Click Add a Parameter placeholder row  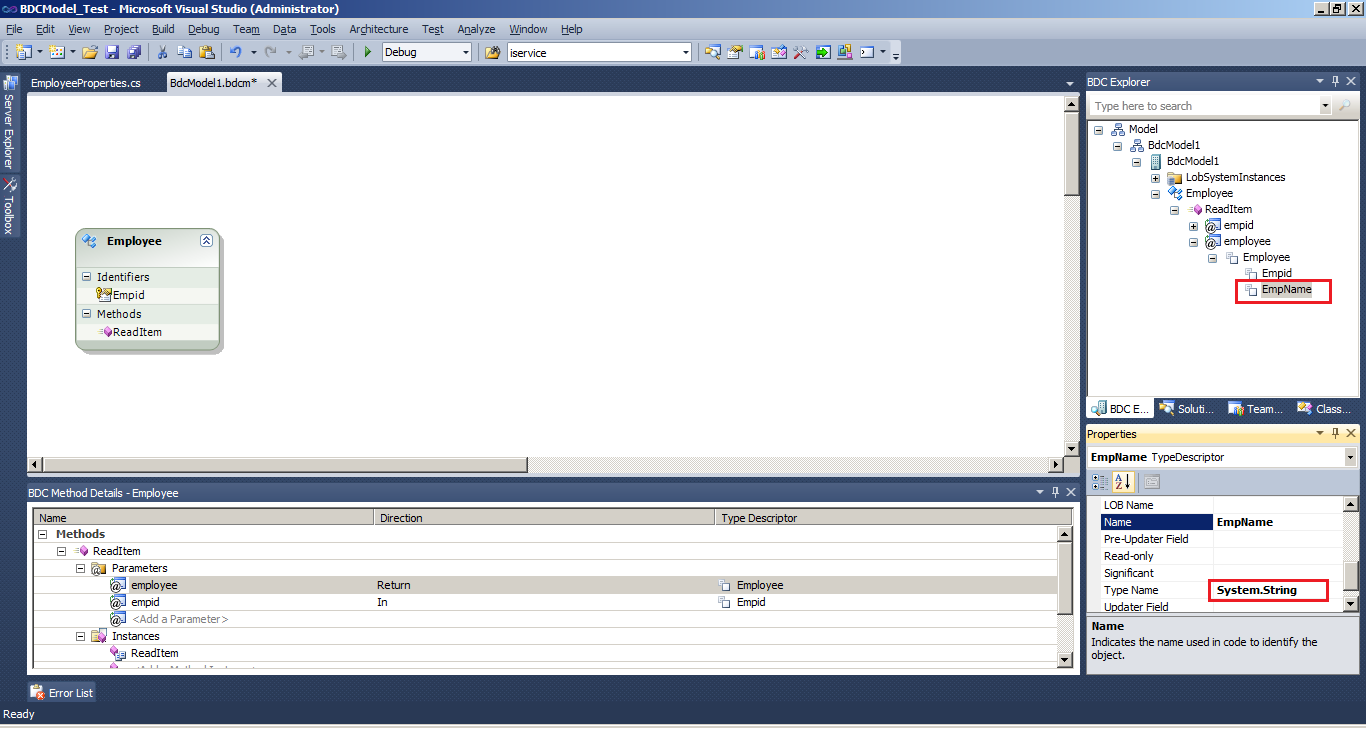[180, 619]
